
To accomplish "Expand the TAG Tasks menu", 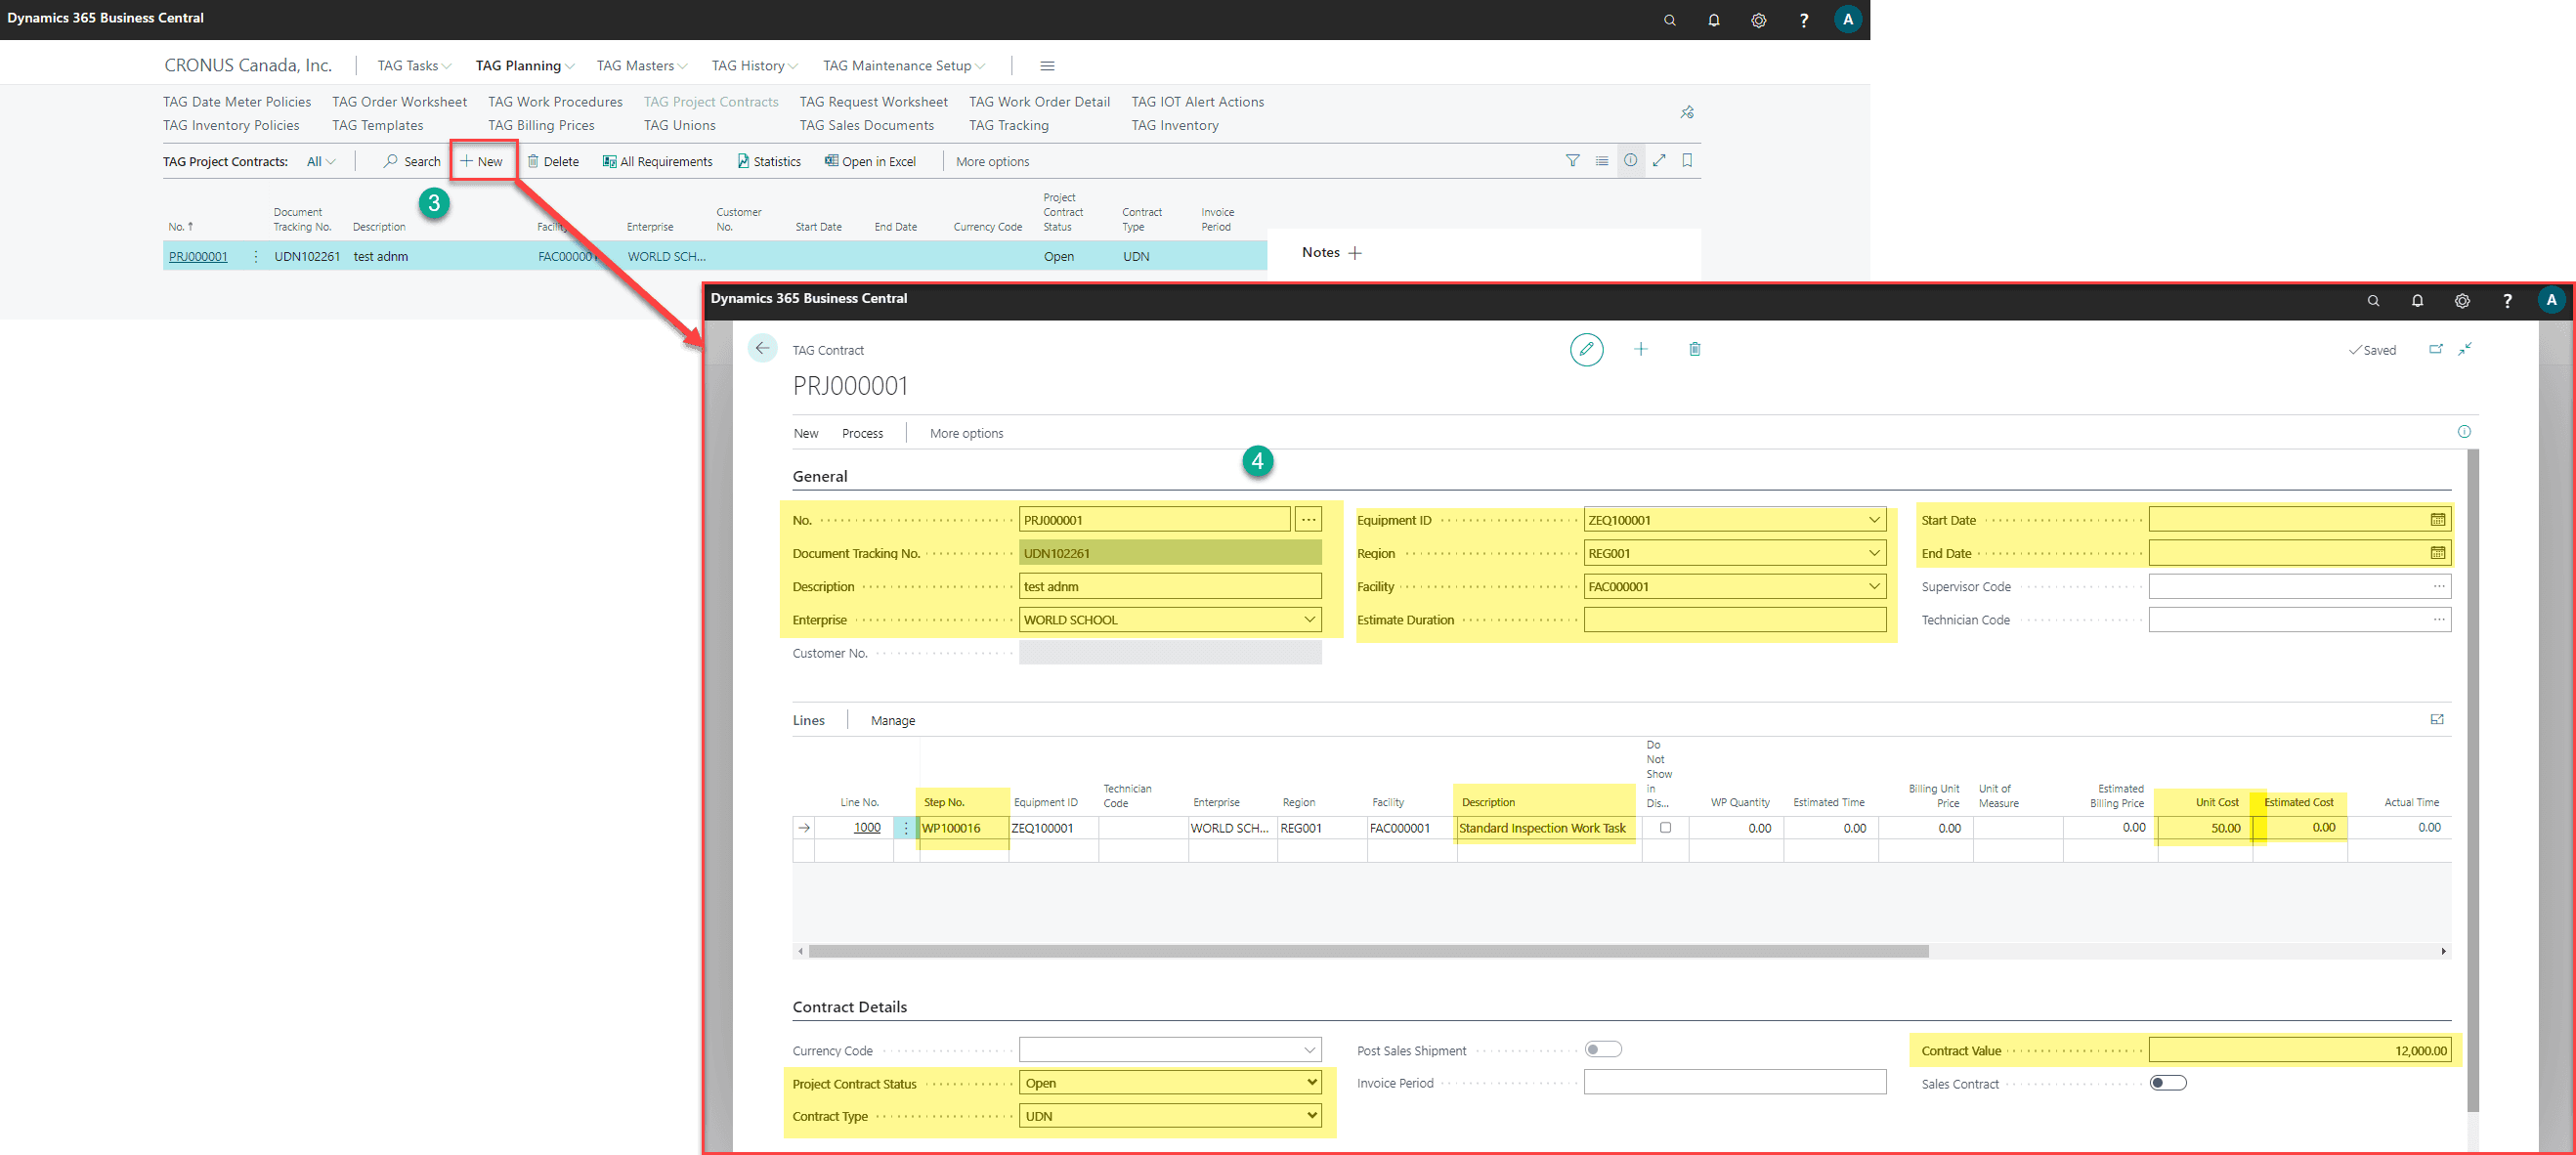I will (x=414, y=66).
